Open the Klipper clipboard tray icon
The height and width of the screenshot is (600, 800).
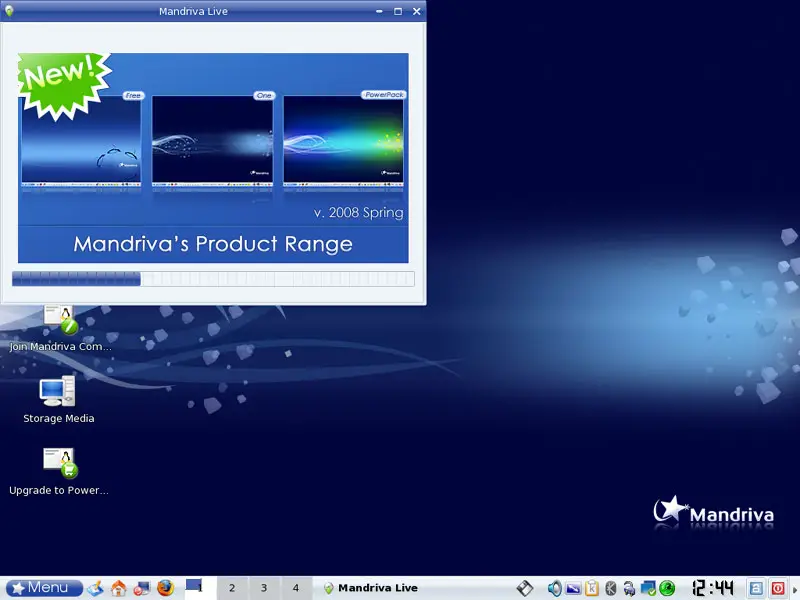[x=592, y=588]
